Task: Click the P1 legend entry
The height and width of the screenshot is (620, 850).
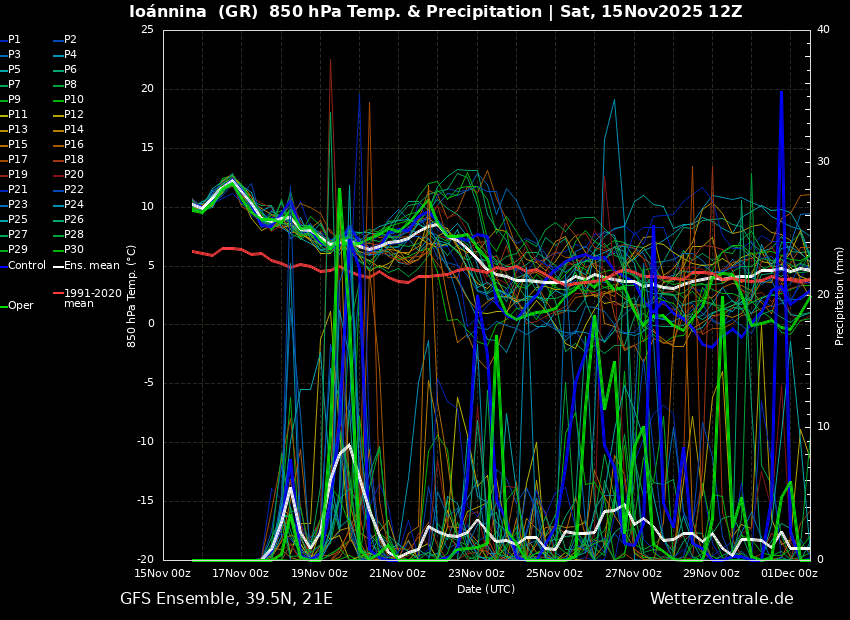Action: pos(14,40)
